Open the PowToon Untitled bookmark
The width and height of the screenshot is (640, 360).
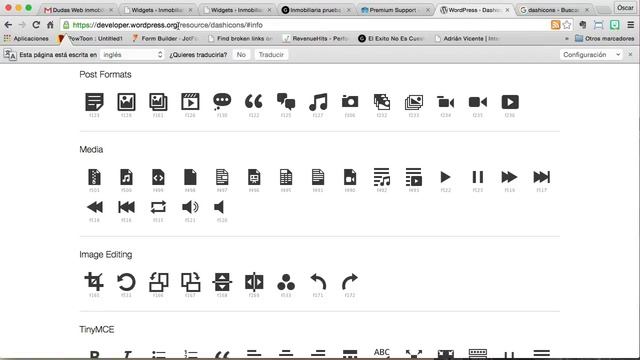(x=90, y=38)
